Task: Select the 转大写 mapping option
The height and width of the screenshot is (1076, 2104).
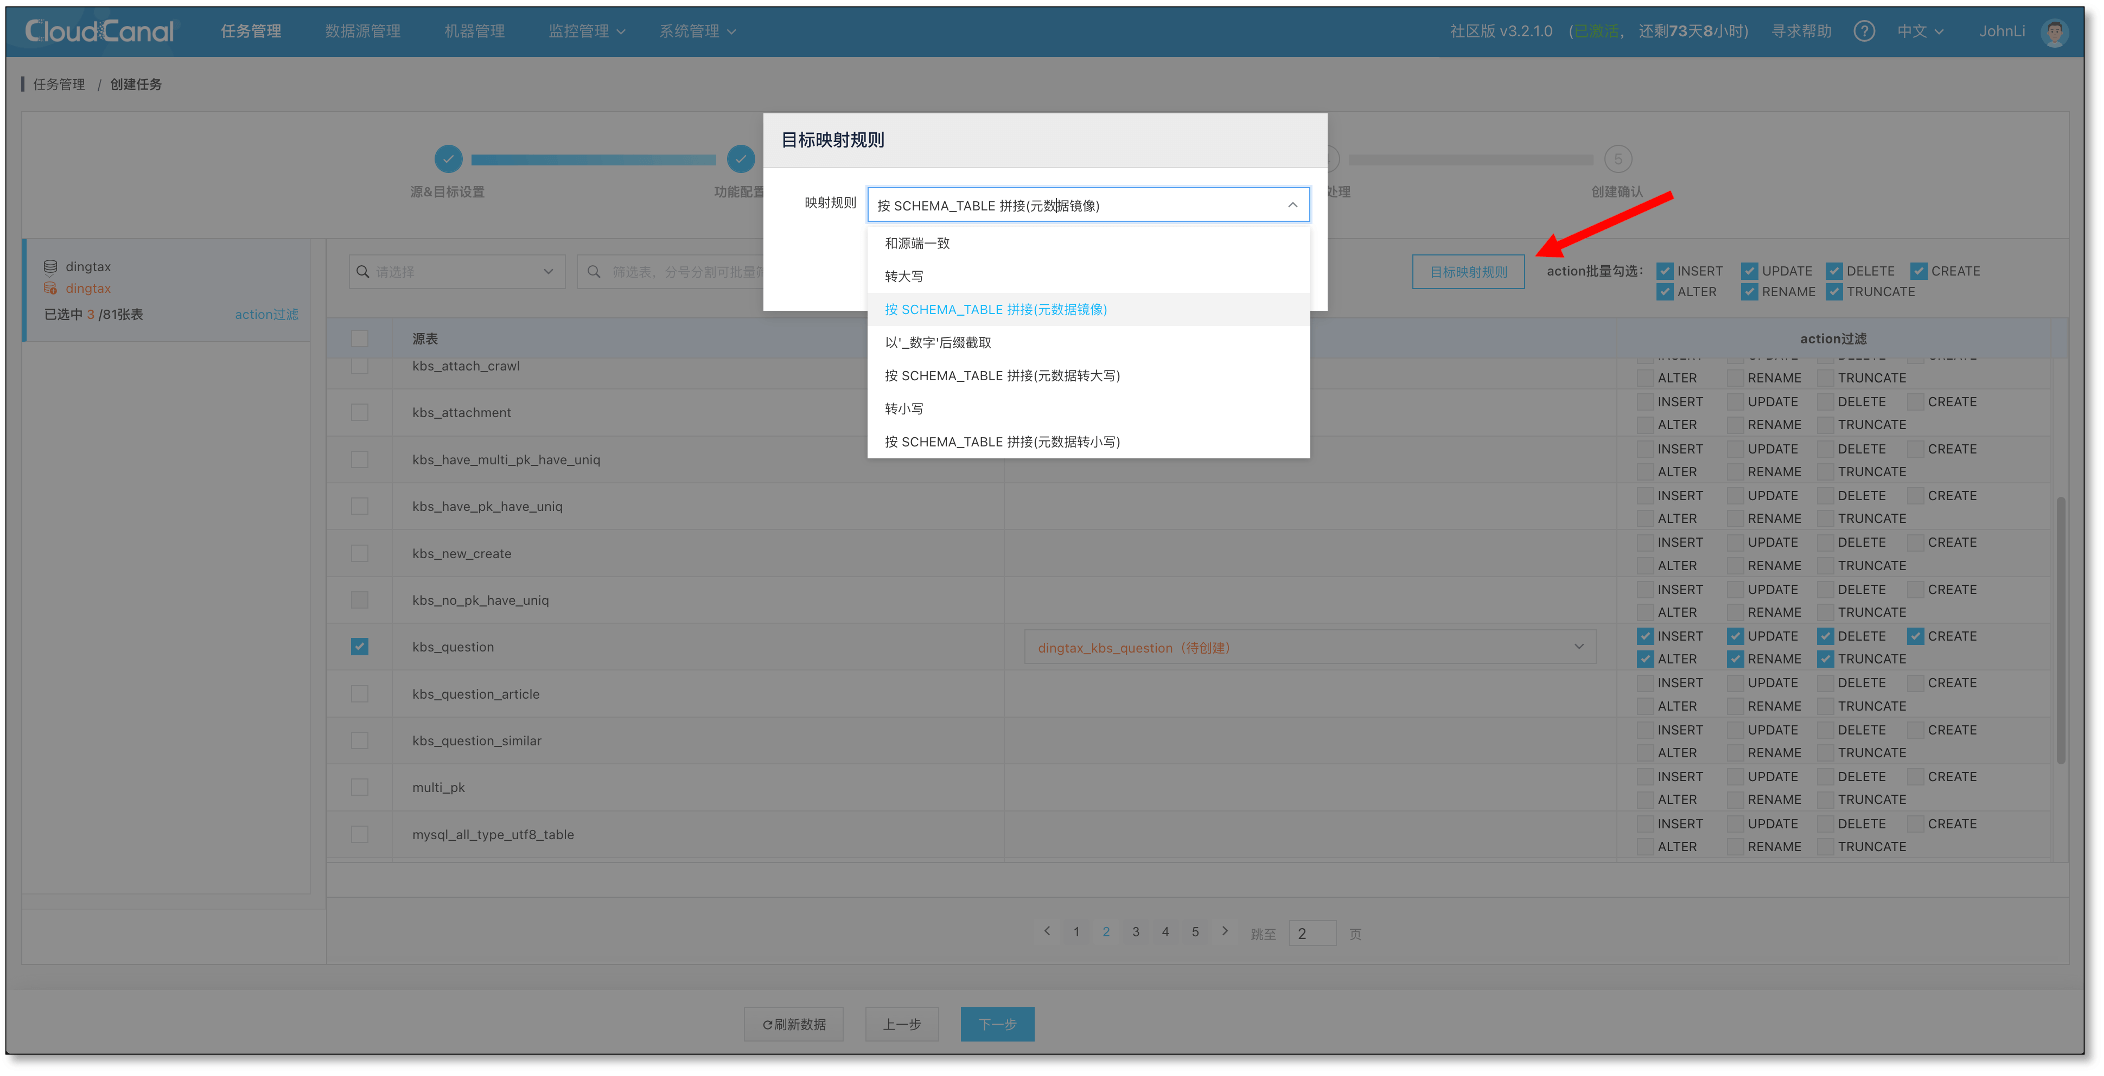Action: tap(904, 276)
